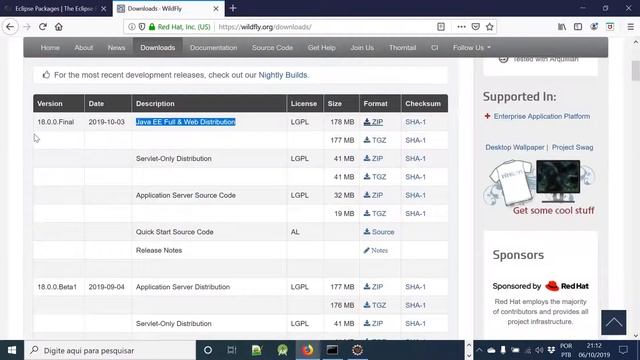The height and width of the screenshot is (360, 640).
Task: Open the Thorntail nav item
Action: pos(402,48)
